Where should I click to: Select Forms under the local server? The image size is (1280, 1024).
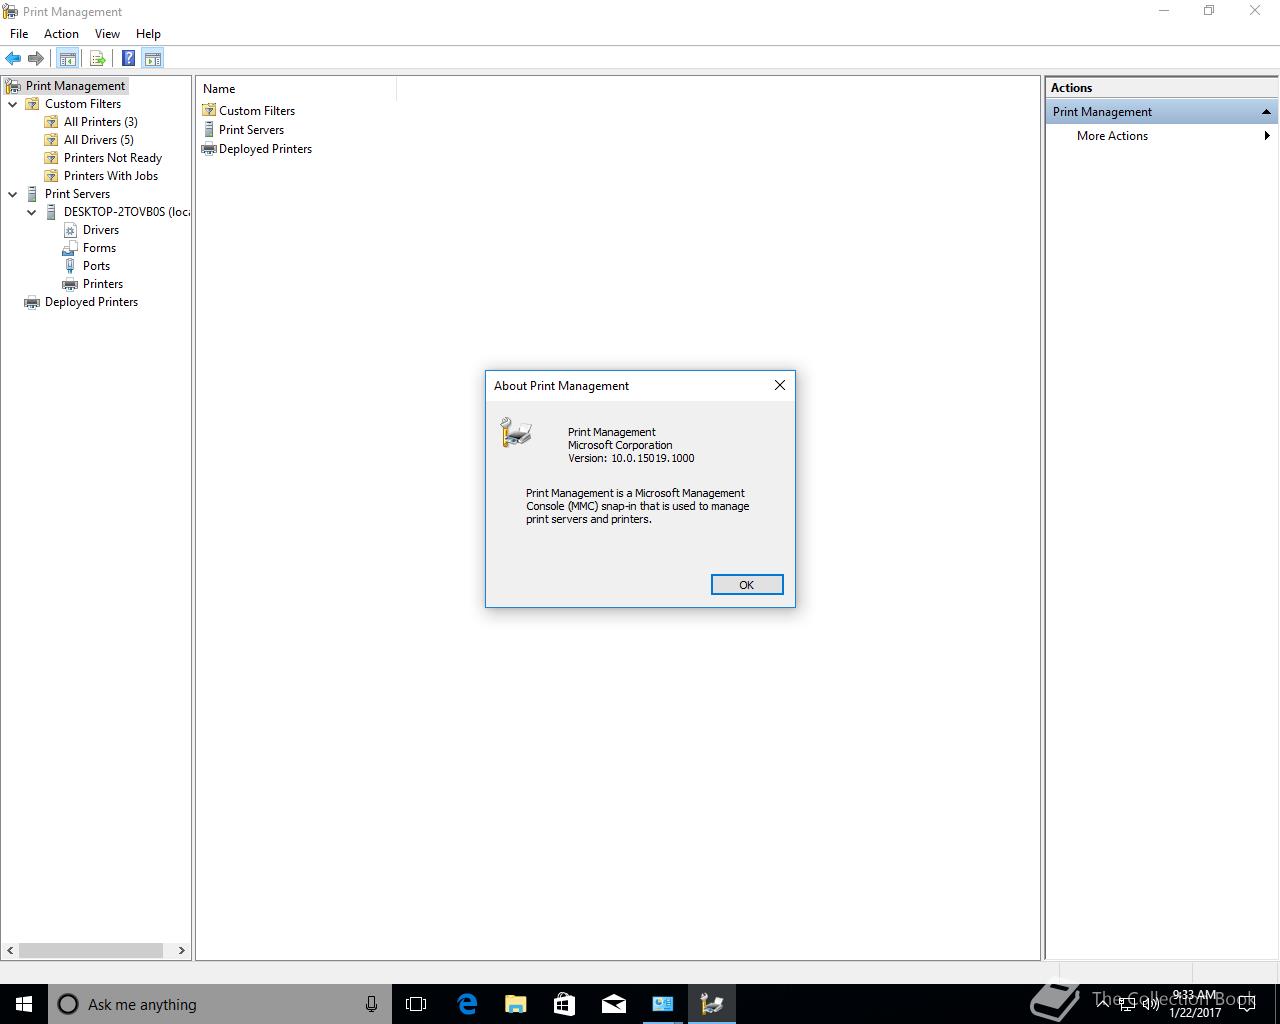[x=99, y=248]
